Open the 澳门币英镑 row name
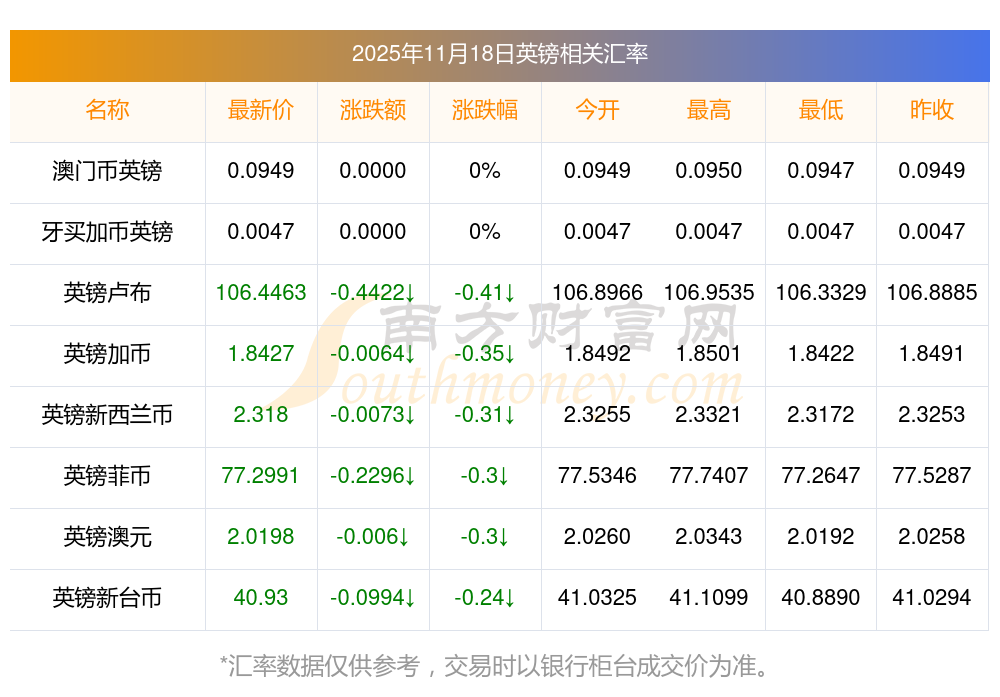1000x697 pixels. [x=107, y=171]
